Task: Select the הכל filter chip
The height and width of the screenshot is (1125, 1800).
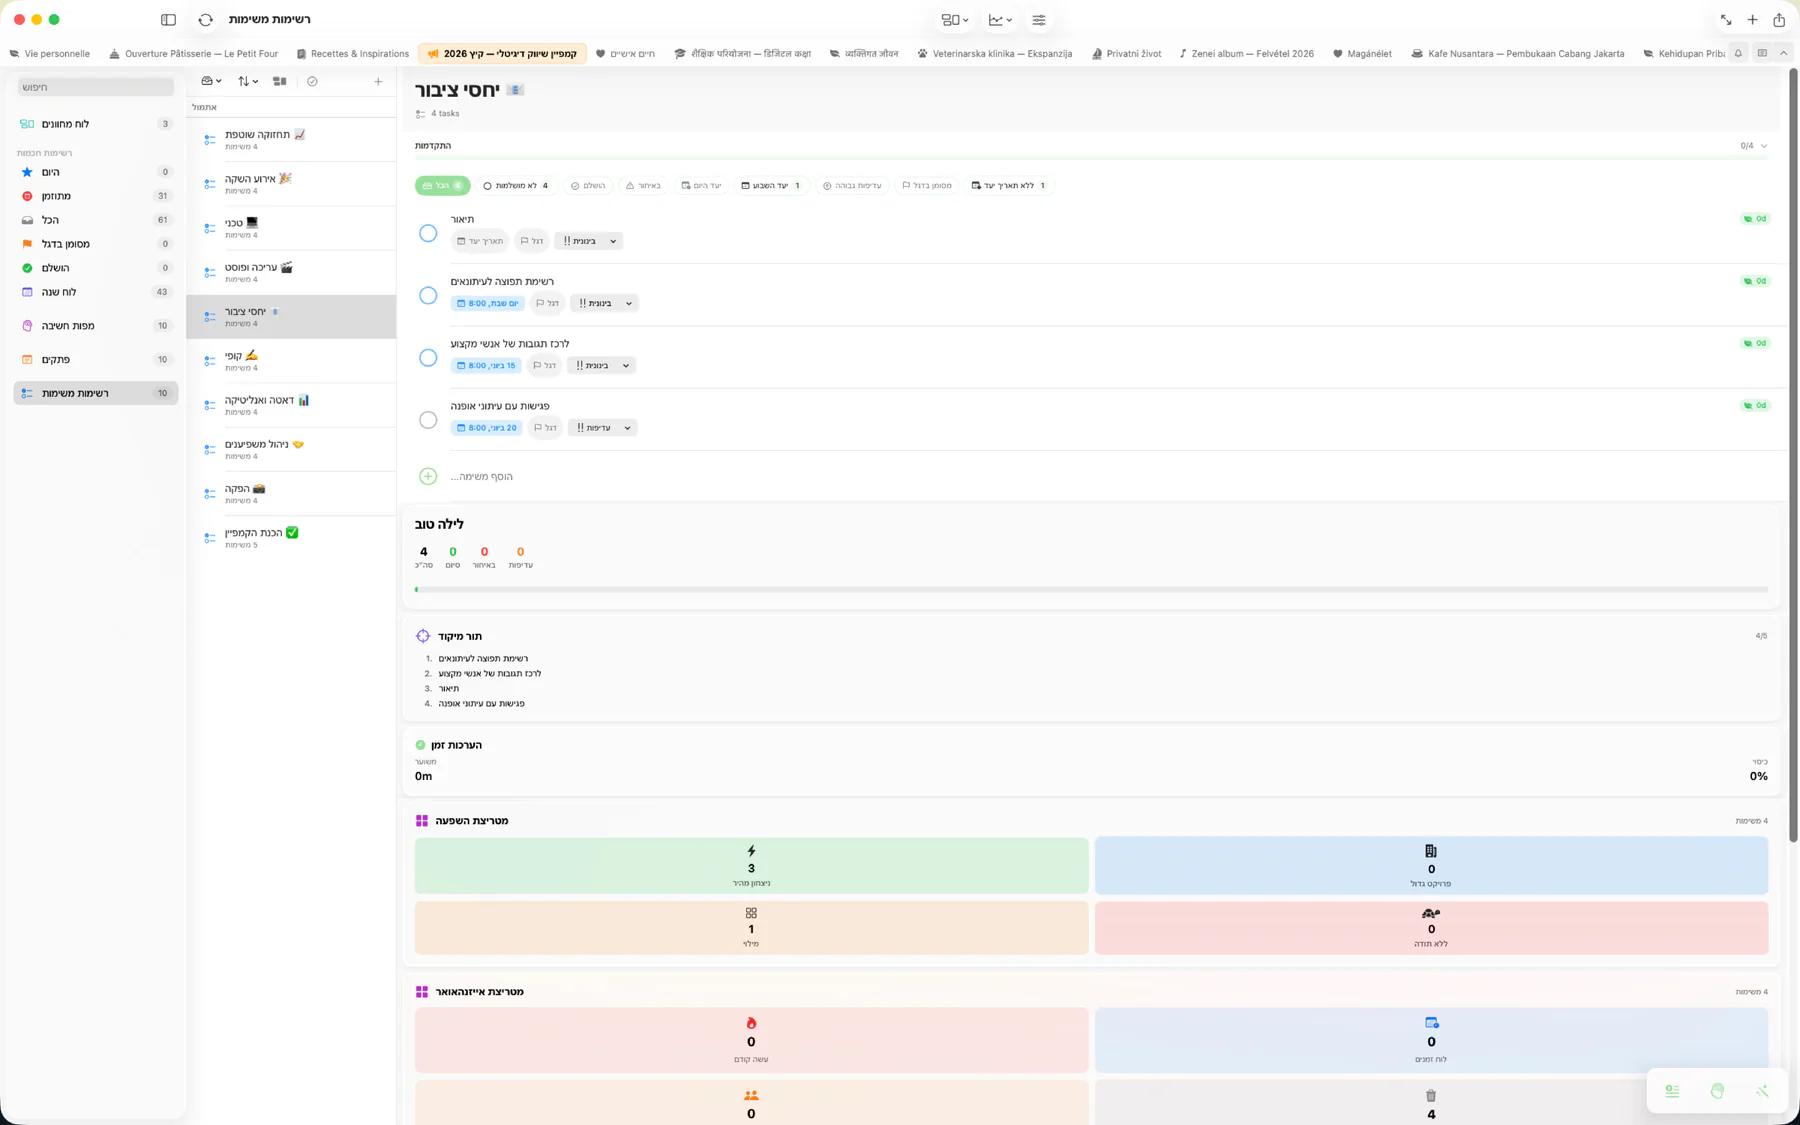Action: [442, 185]
